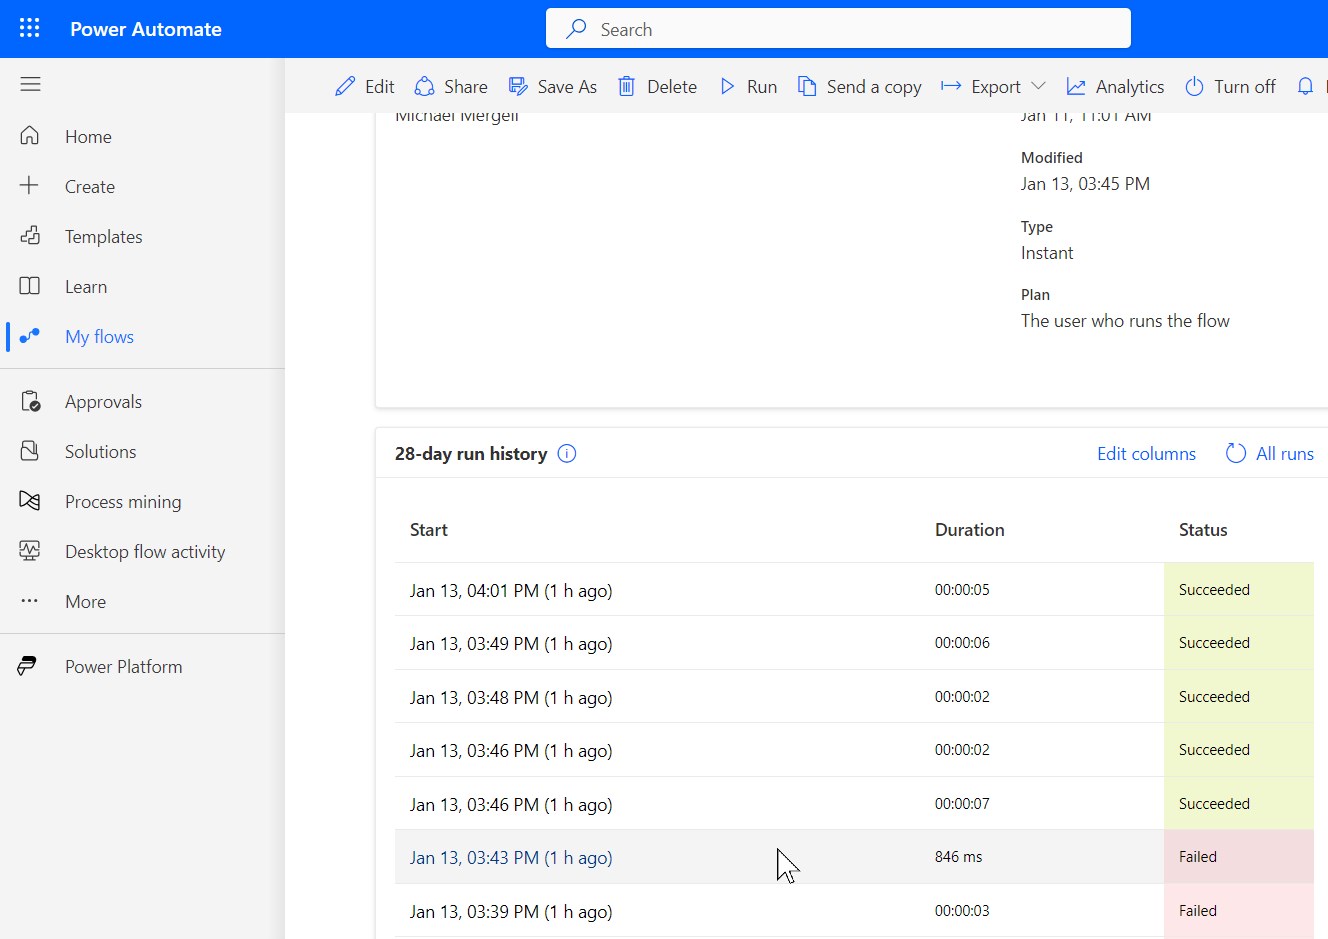Click the Create plus icon

(x=30, y=185)
